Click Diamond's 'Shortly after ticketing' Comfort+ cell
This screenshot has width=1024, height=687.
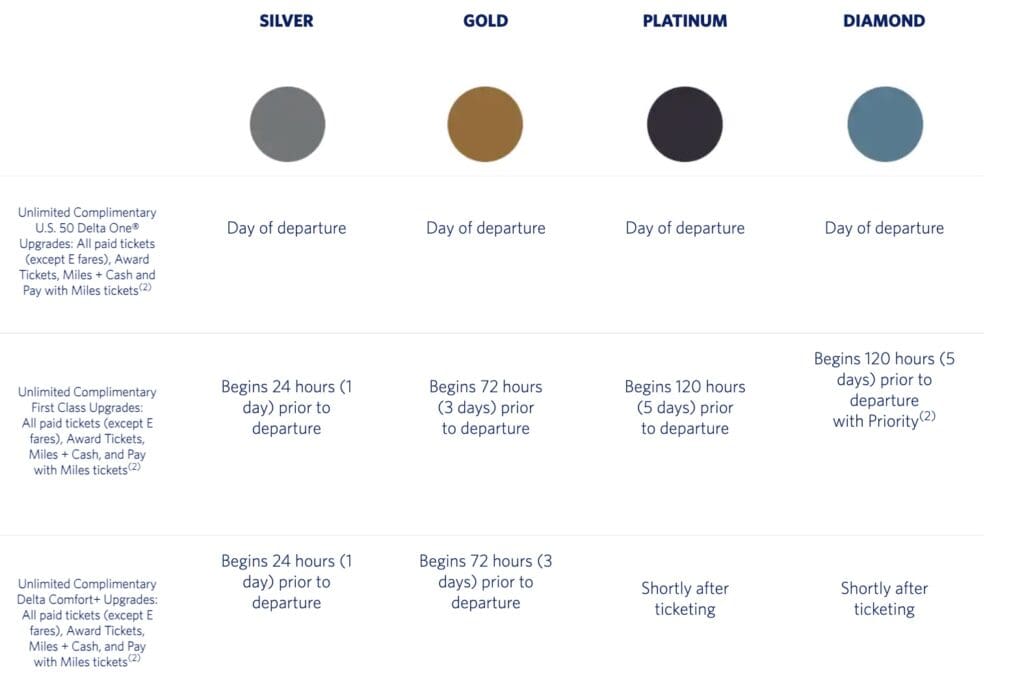point(884,598)
